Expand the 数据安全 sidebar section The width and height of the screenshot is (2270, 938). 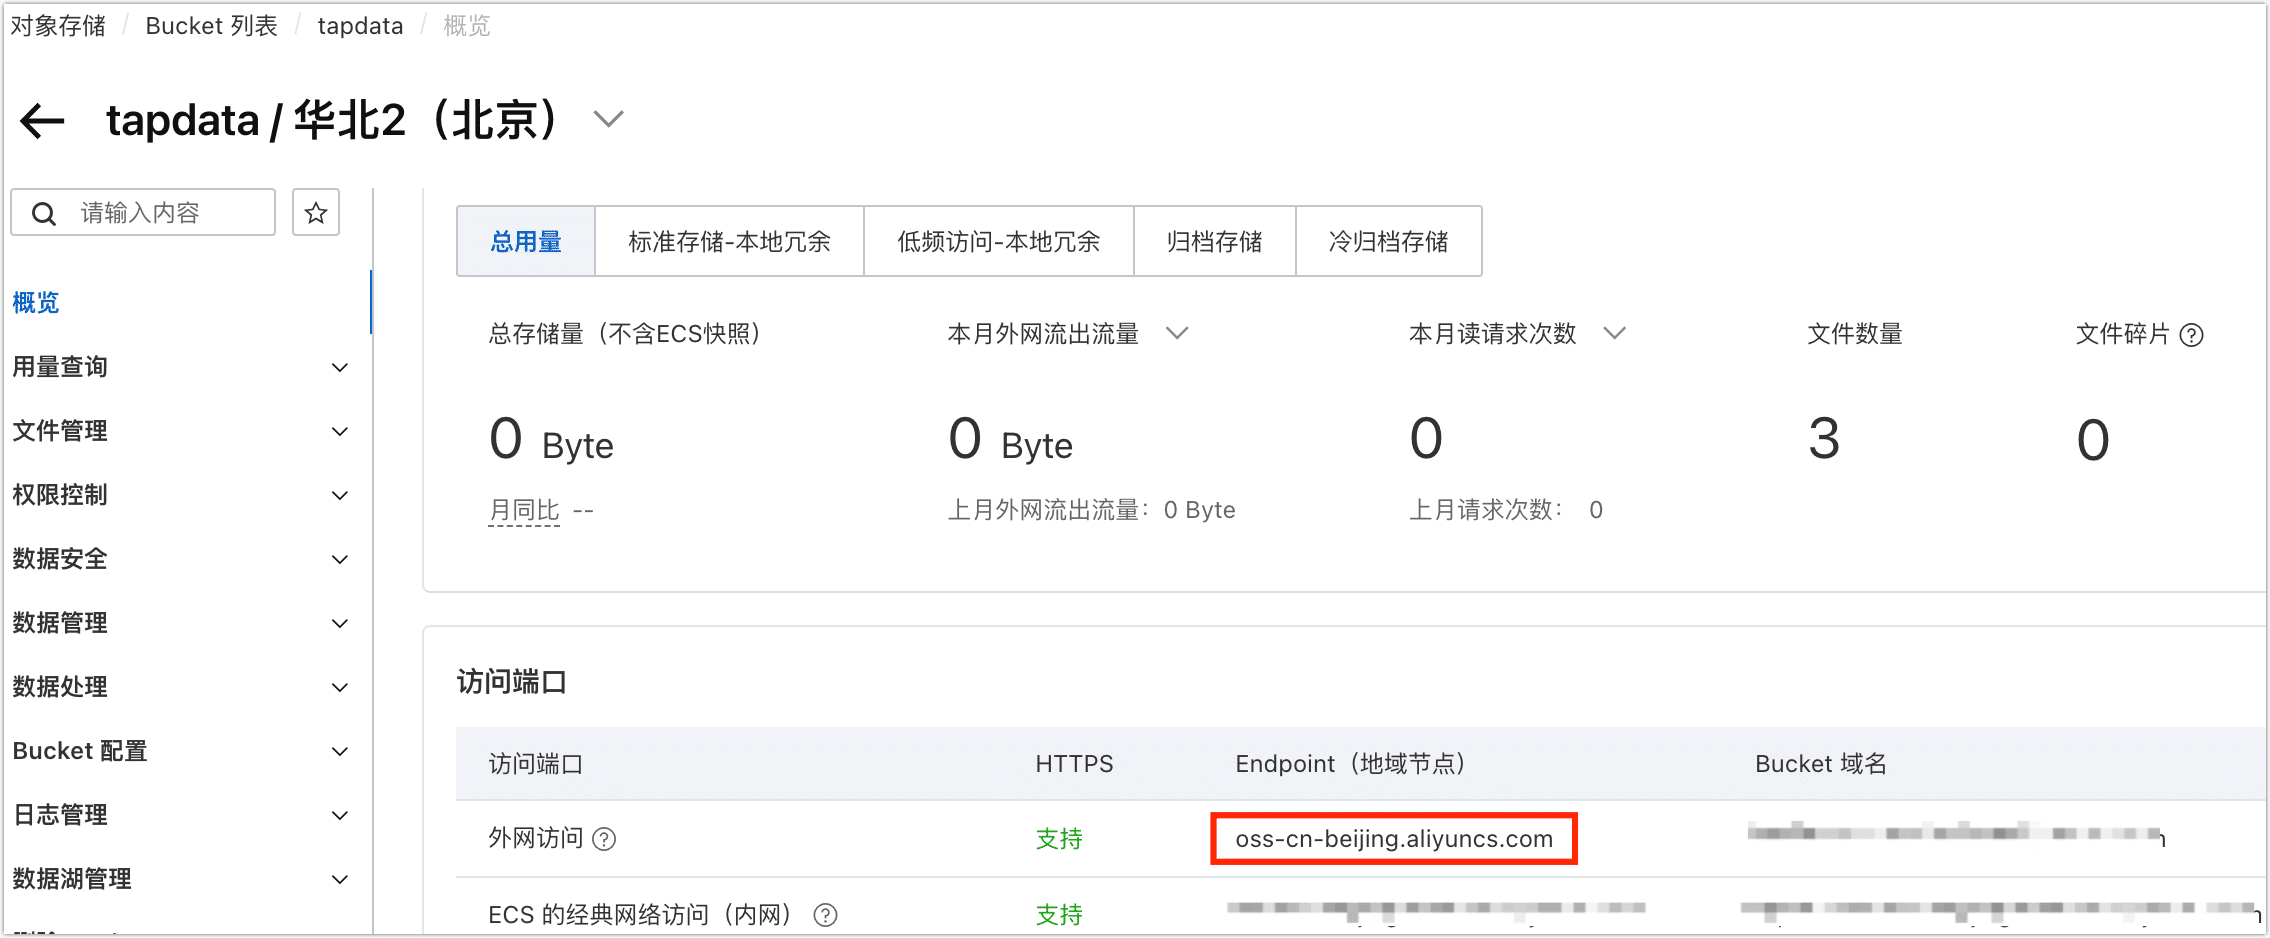point(340,559)
